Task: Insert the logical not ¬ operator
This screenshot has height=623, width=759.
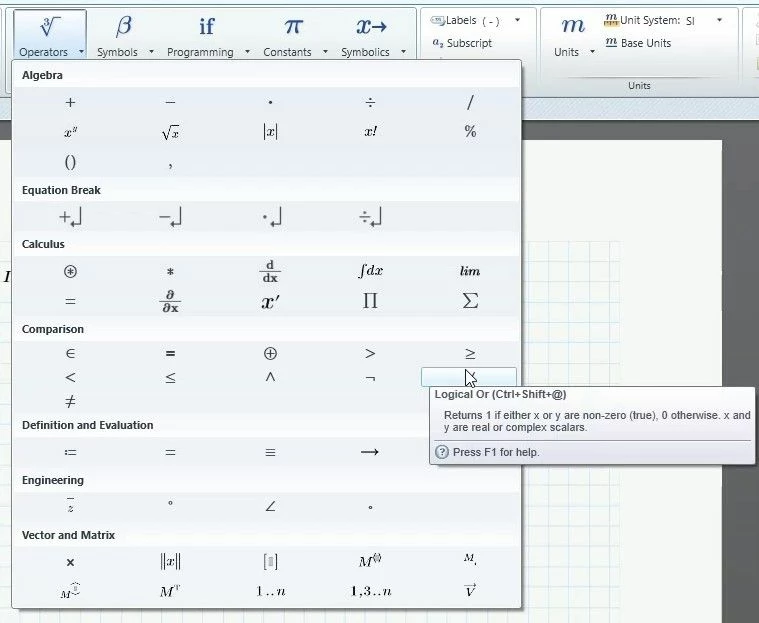Action: tap(370, 379)
